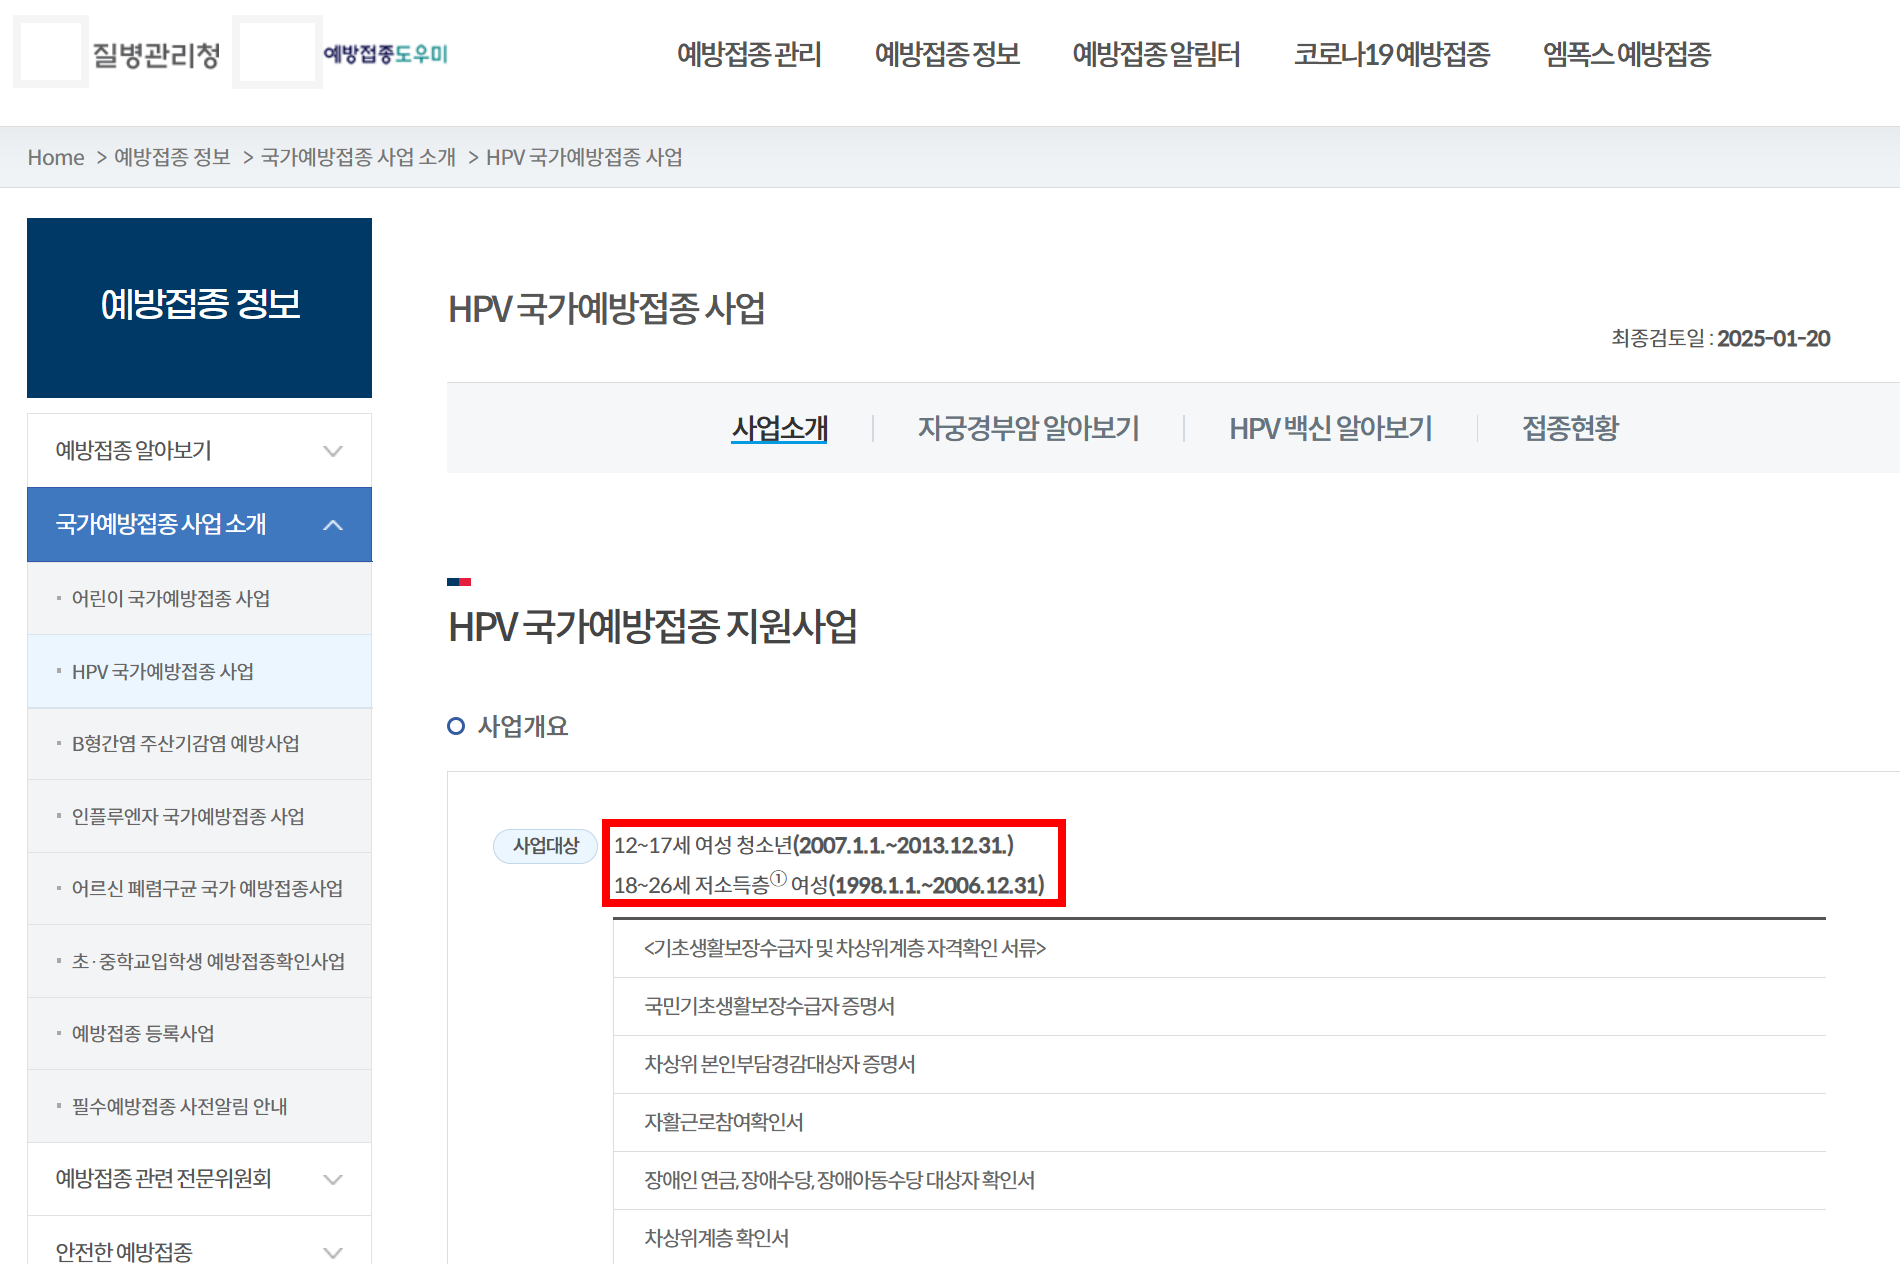Open 어르신 폐렴구균 국가 예방접종사업 item
Viewport: 1900px width, 1264px height.
point(199,888)
